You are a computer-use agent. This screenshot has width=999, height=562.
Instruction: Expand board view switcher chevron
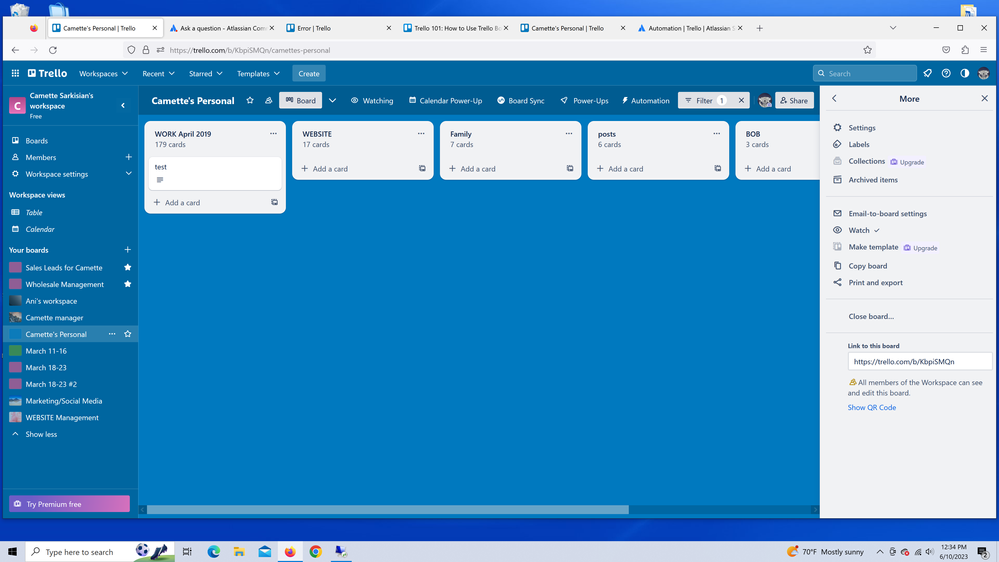point(333,101)
